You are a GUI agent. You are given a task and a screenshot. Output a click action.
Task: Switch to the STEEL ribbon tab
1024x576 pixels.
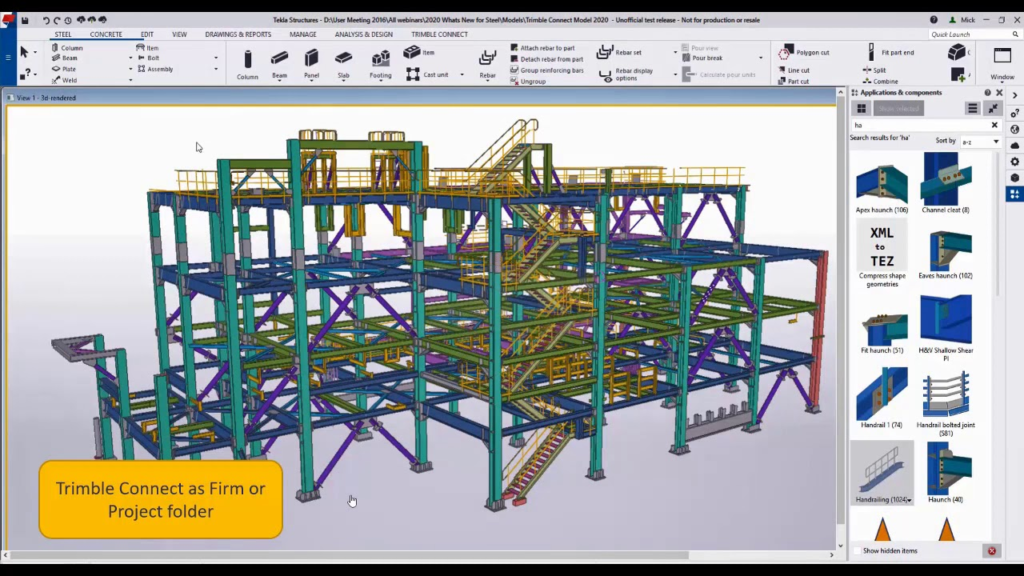click(x=63, y=35)
